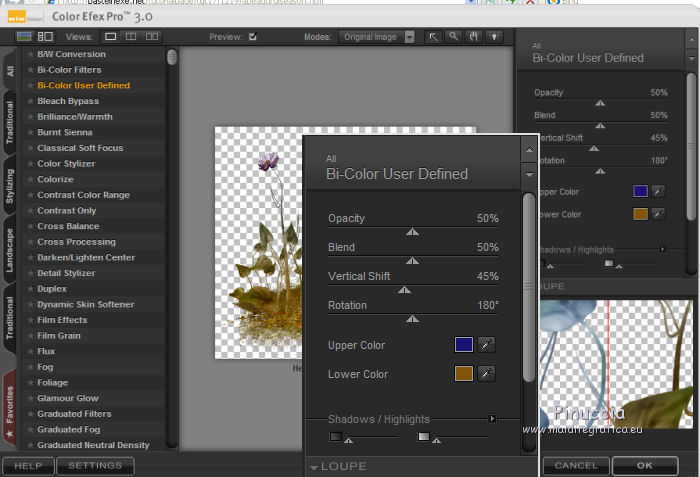Expand Shadows / Highlights in right sidebar
This screenshot has height=477, width=700.
(662, 249)
